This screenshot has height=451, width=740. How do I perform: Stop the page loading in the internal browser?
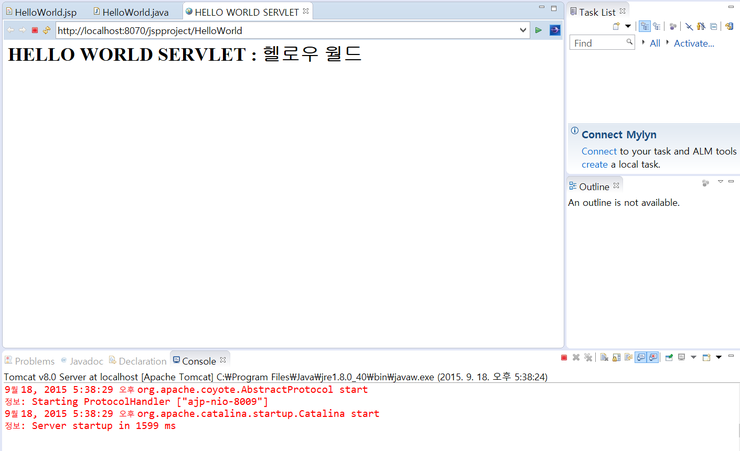click(x=35, y=30)
